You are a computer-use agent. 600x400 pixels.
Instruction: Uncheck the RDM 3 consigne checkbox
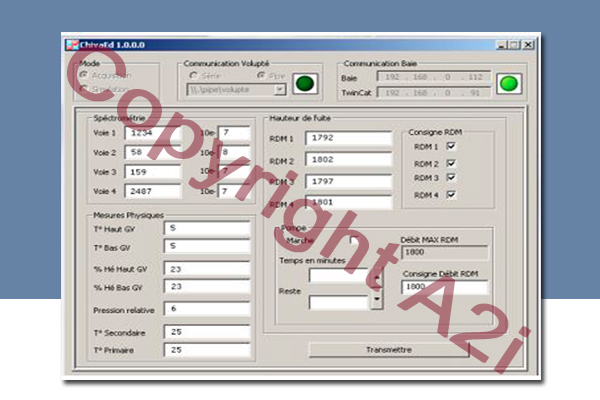click(451, 177)
